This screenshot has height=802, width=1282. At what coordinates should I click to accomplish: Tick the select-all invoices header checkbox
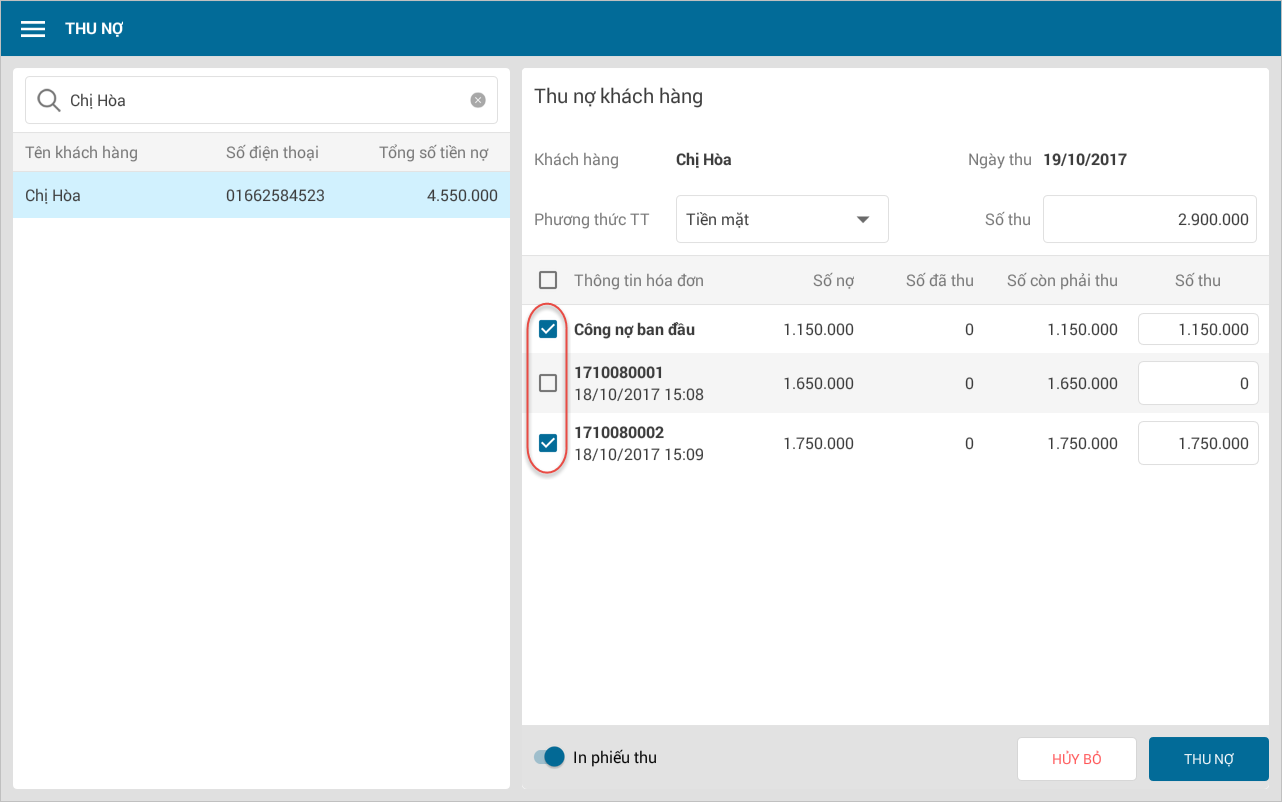(x=548, y=280)
